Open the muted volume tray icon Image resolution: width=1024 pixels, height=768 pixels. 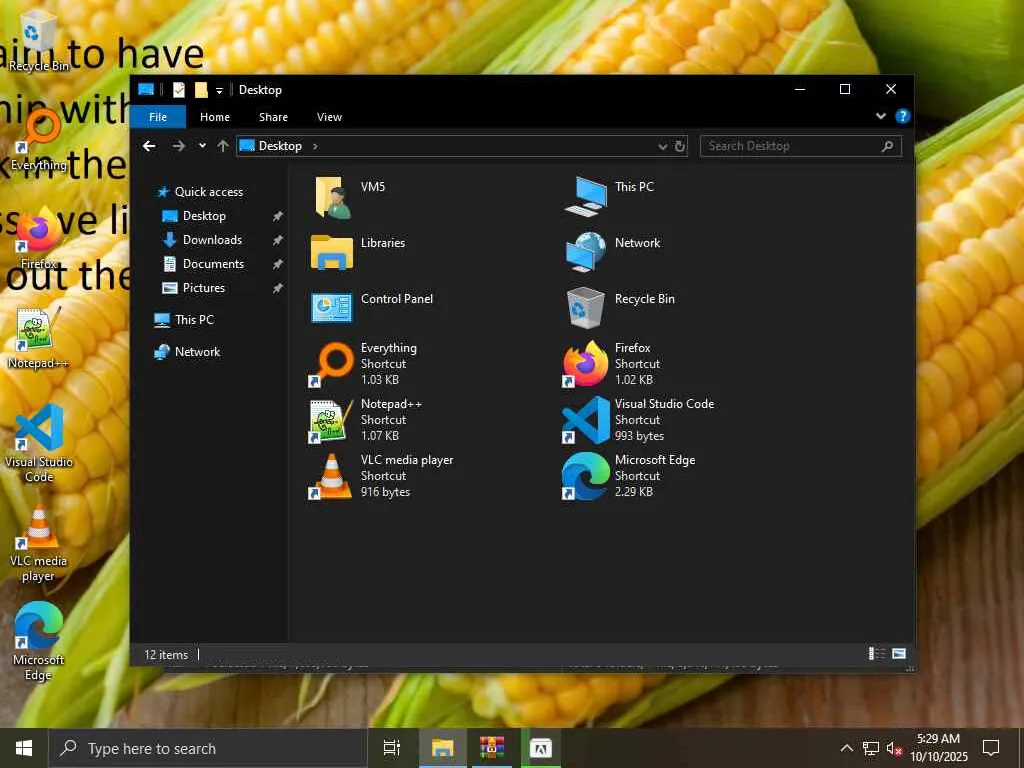[894, 748]
